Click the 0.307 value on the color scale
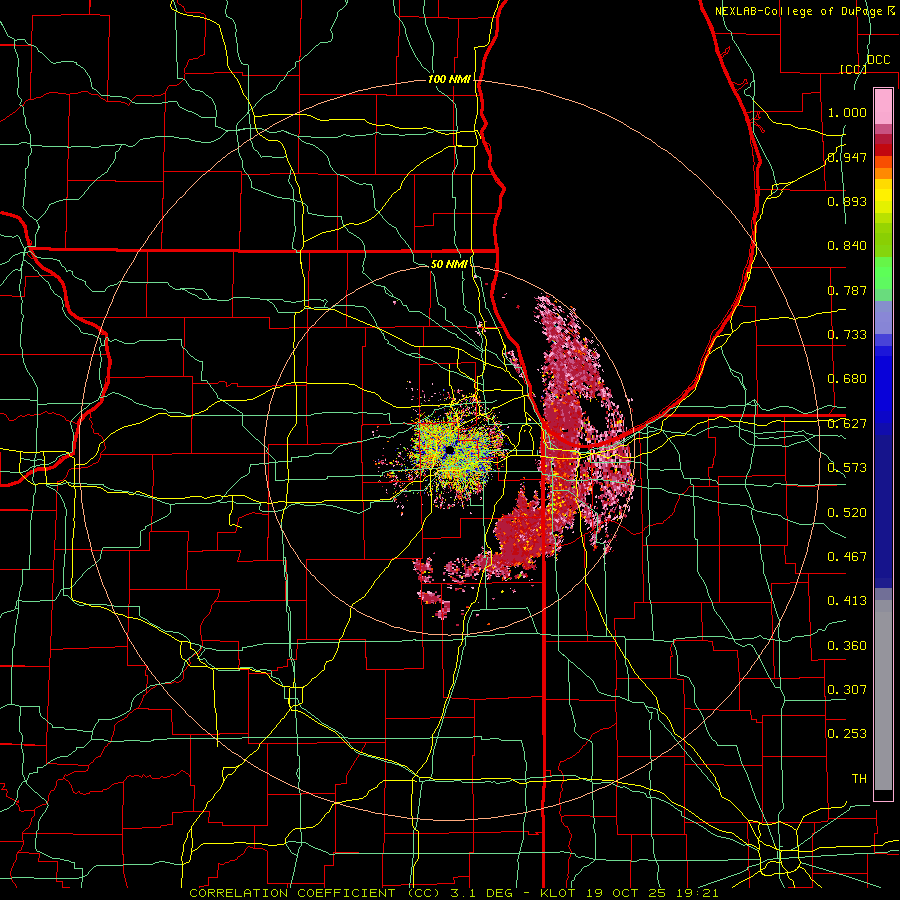 [847, 690]
